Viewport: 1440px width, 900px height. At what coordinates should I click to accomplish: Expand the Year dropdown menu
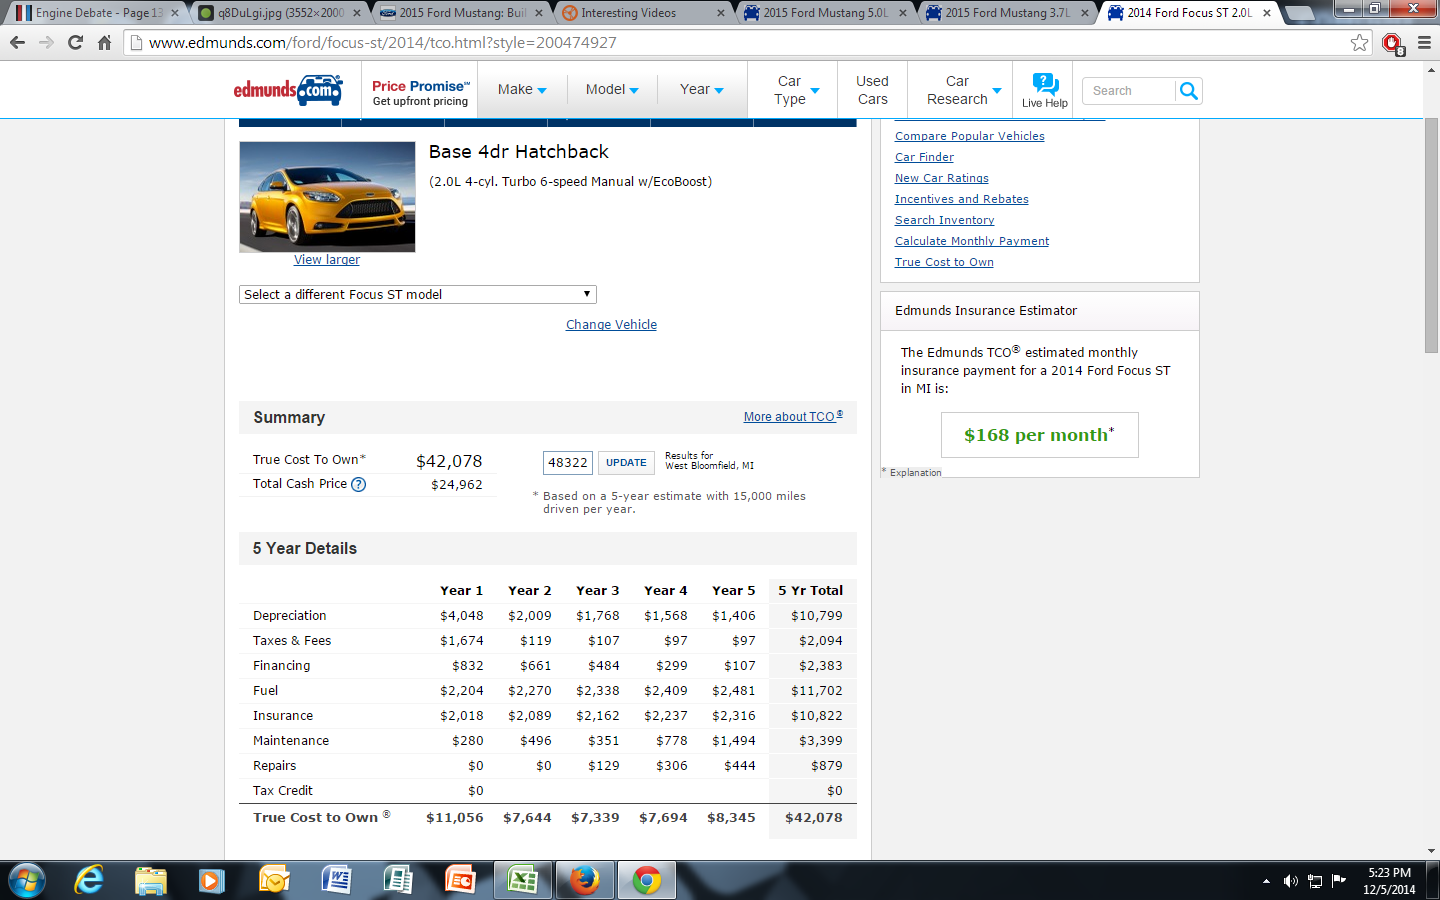pyautogui.click(x=702, y=89)
